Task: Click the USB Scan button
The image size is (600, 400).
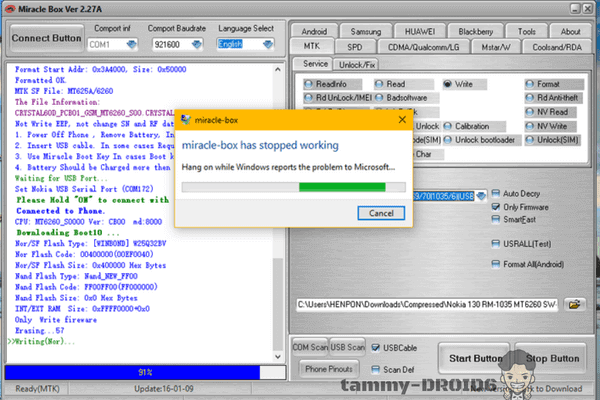Action: tap(347, 347)
